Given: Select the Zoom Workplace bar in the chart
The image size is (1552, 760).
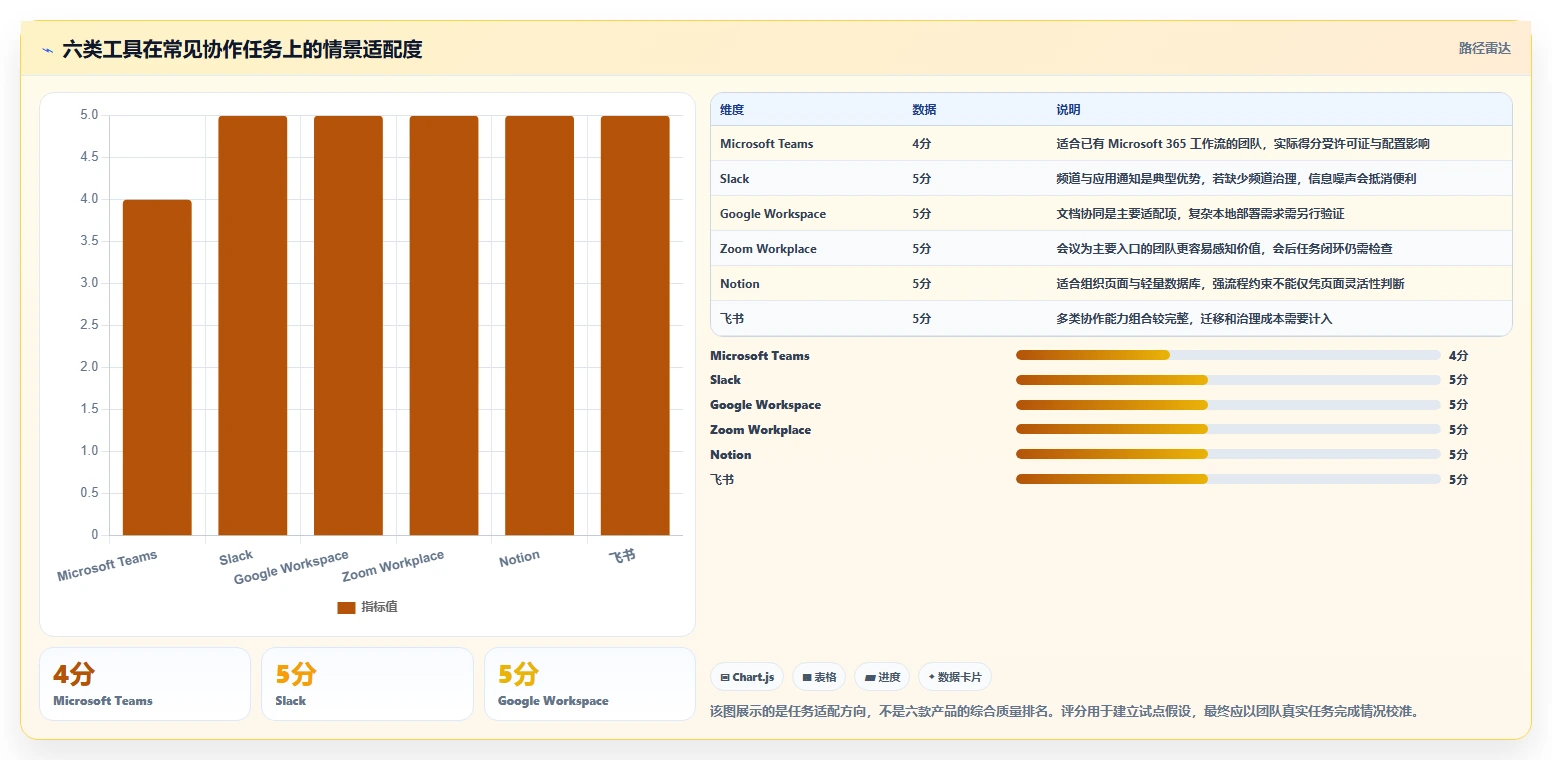Looking at the screenshot, I should pyautogui.click(x=444, y=325).
